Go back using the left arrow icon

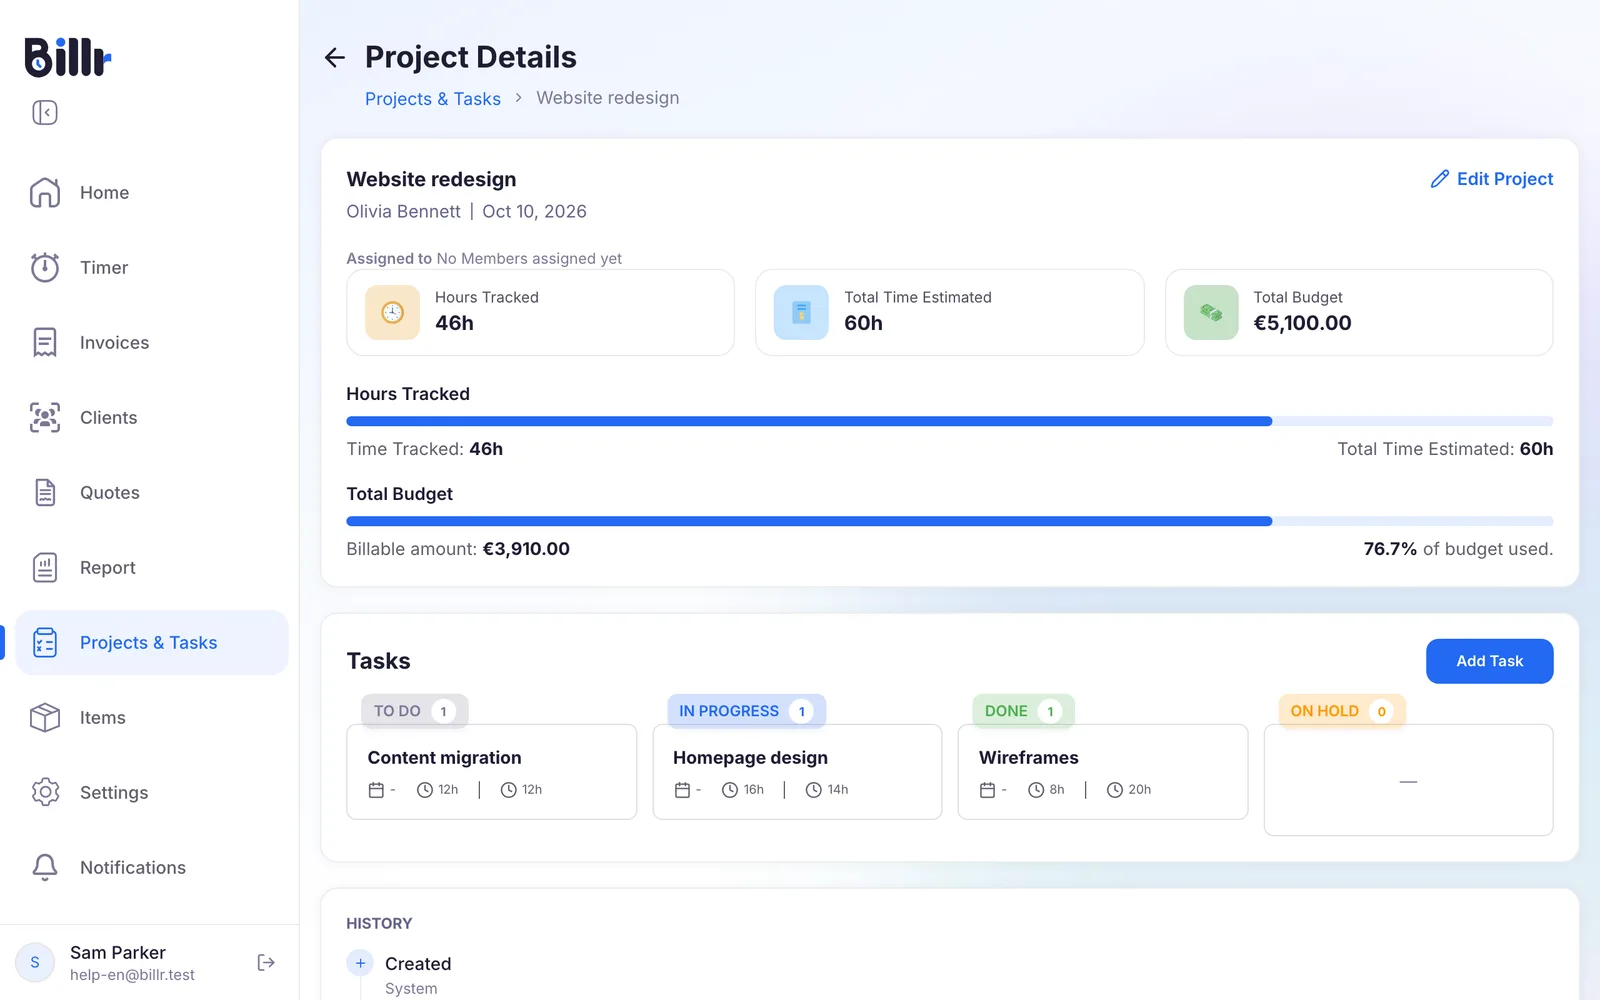[335, 58]
